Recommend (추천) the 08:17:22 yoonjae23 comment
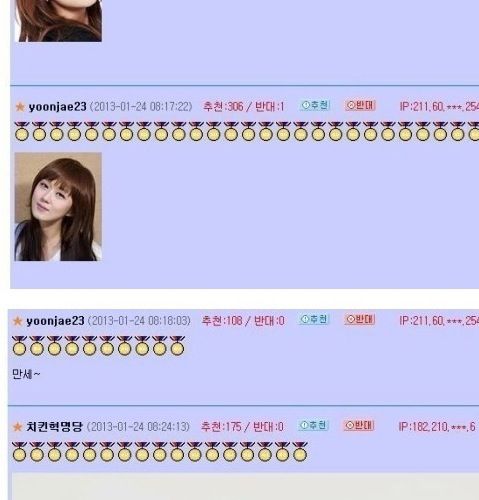The height and width of the screenshot is (500, 479). 315,105
